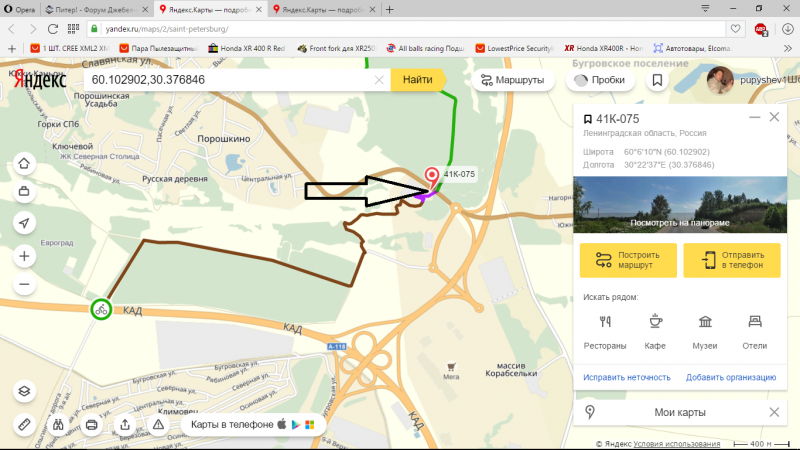Search nearby Hotels icon
Screen dimensions: 800x450
pyautogui.click(x=755, y=322)
